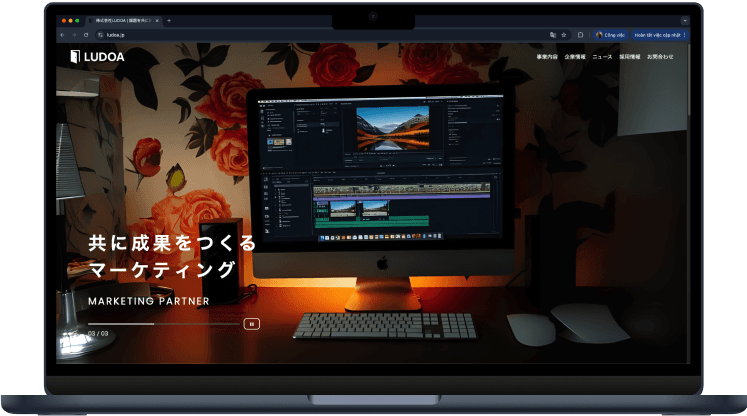
Task: Pause the hero slideshow
Action: [x=252, y=324]
